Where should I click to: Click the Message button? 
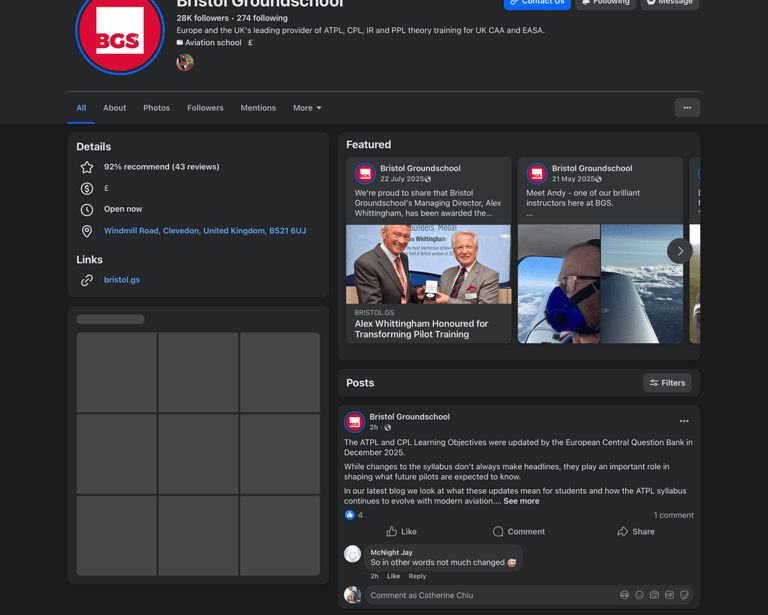tap(670, 3)
